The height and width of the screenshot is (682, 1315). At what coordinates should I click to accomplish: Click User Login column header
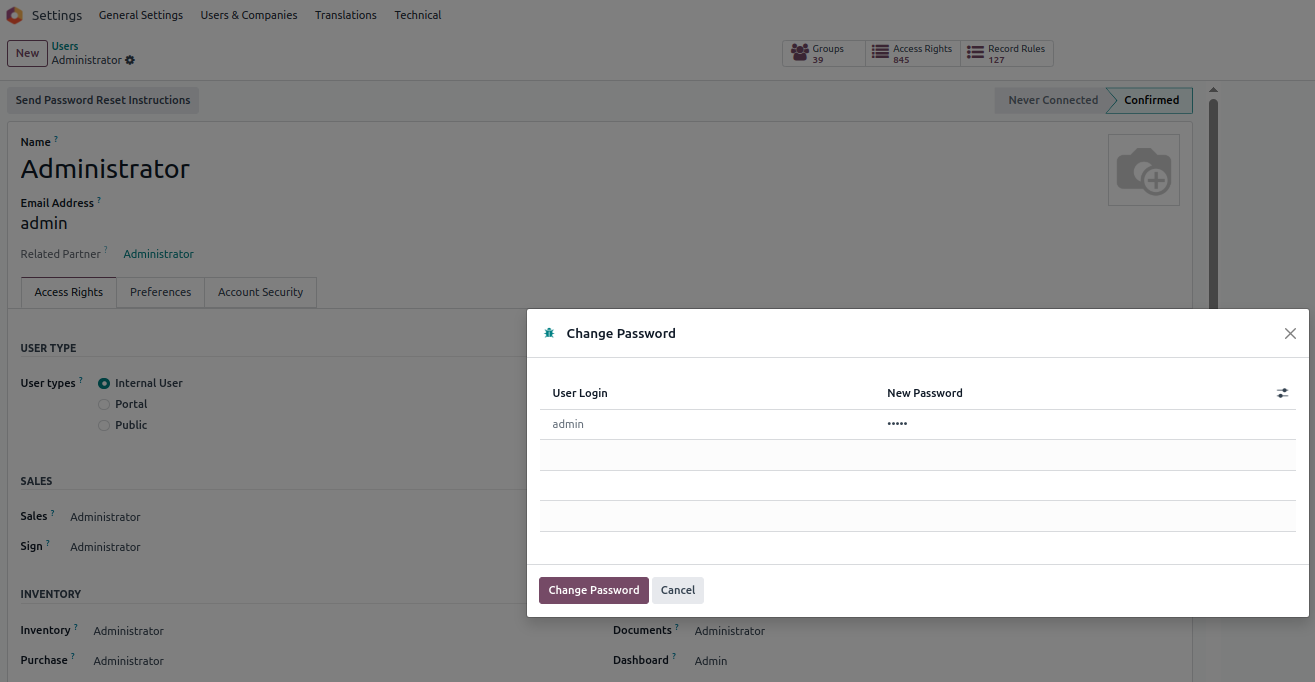580,393
